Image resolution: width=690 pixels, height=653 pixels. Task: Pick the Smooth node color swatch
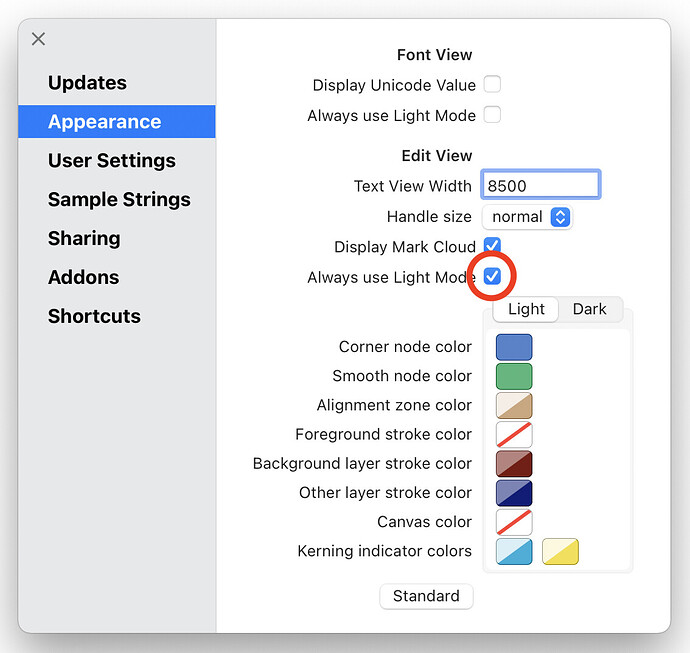(514, 376)
